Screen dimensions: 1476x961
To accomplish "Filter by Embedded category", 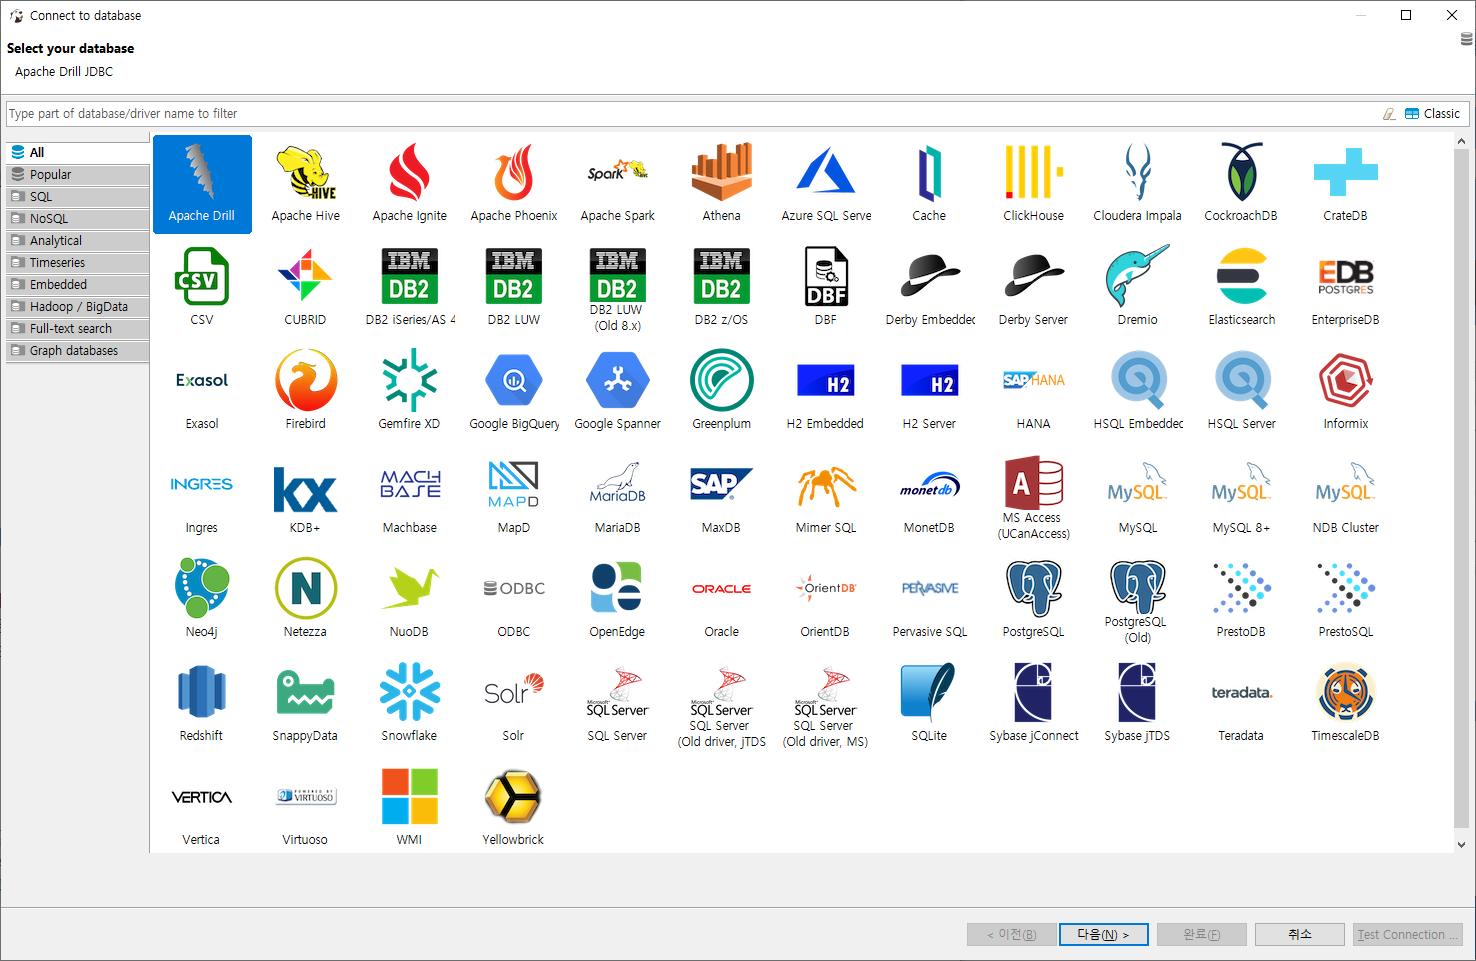I will point(78,285).
